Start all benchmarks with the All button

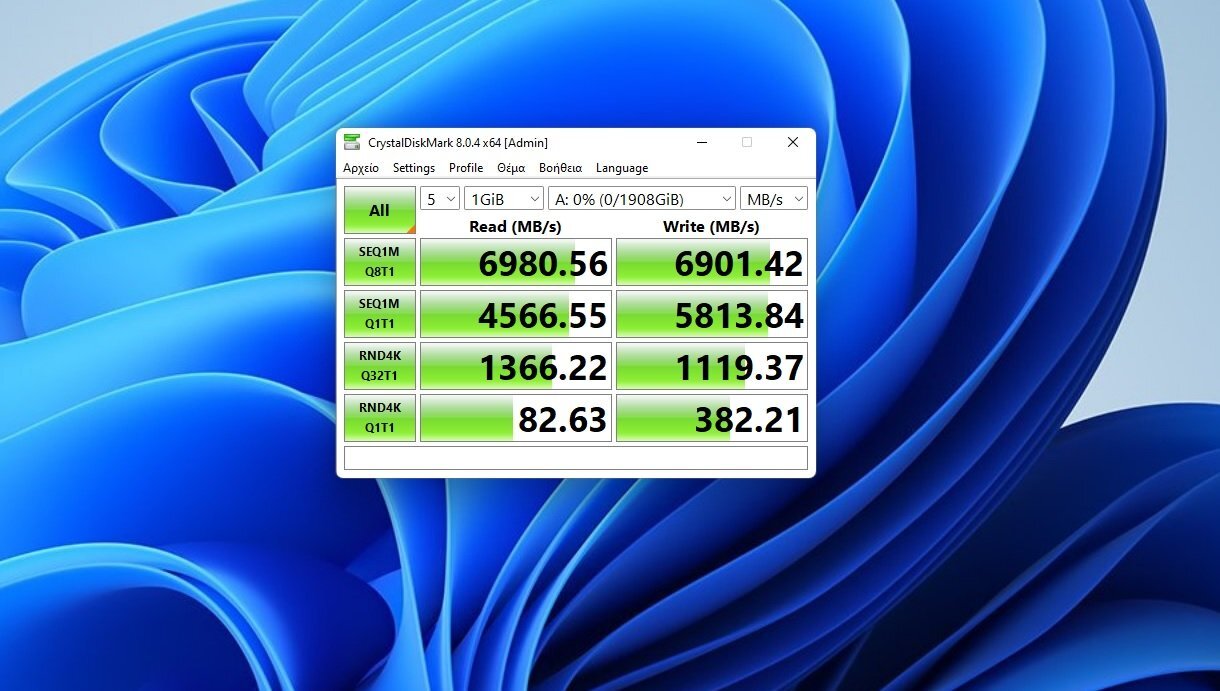[x=379, y=210]
